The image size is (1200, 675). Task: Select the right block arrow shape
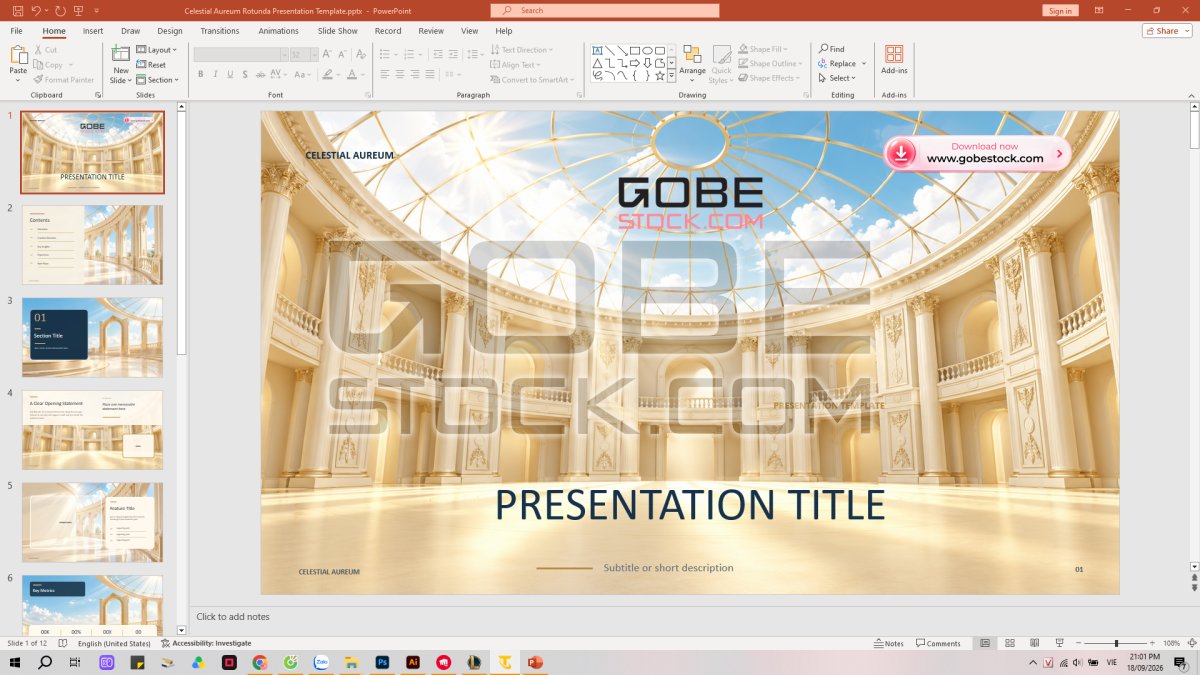634,63
